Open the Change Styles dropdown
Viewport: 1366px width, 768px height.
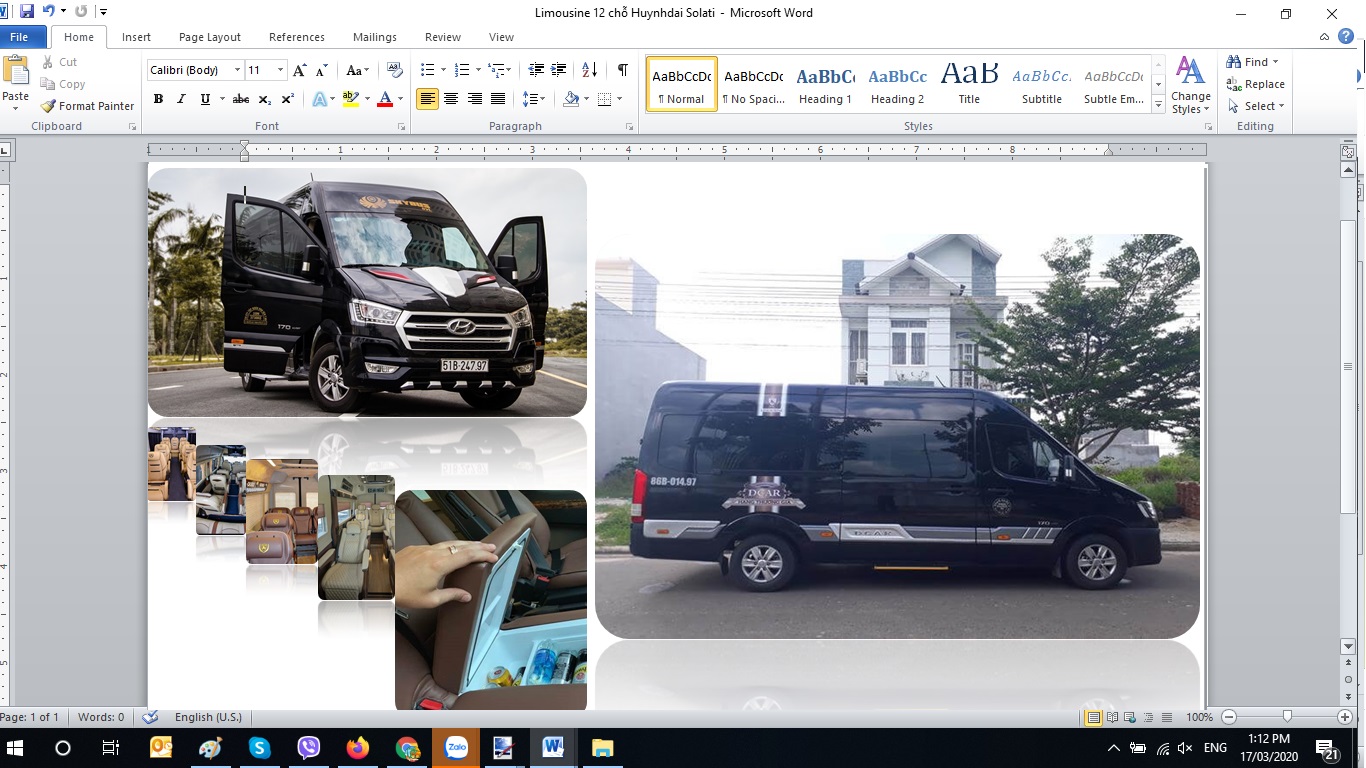pos(1190,86)
